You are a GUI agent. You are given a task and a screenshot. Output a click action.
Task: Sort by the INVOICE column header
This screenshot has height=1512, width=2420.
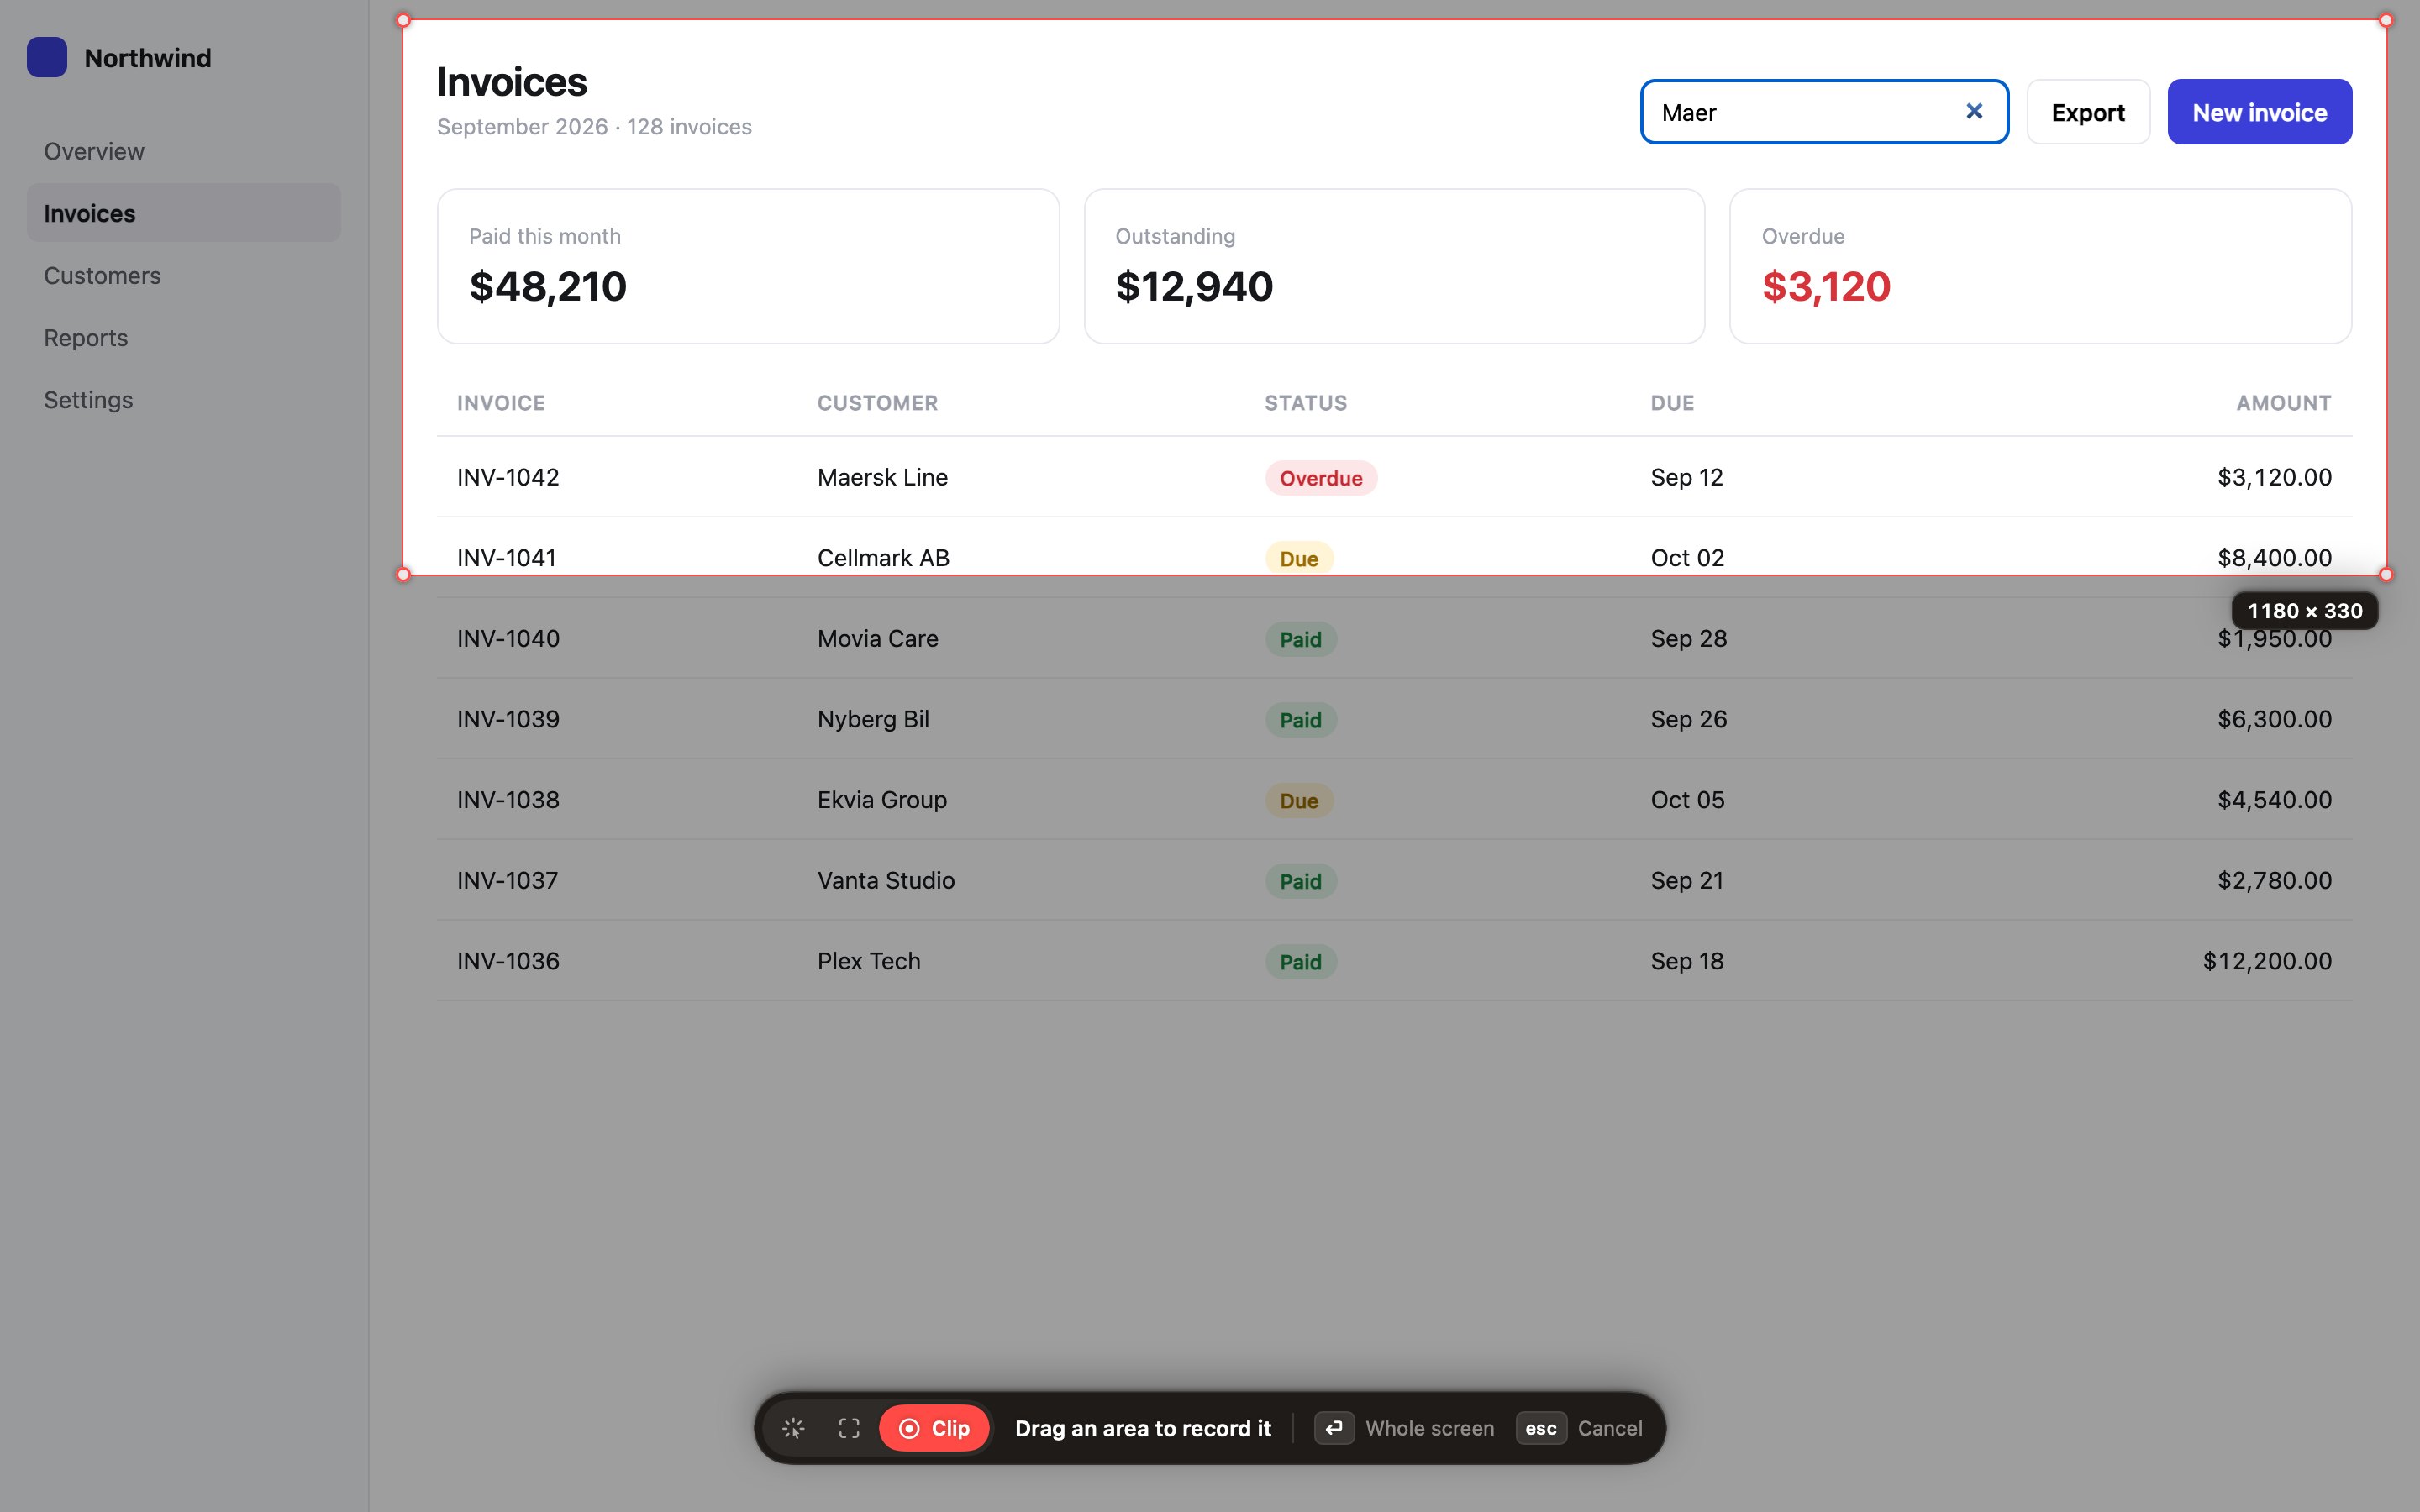(x=501, y=403)
